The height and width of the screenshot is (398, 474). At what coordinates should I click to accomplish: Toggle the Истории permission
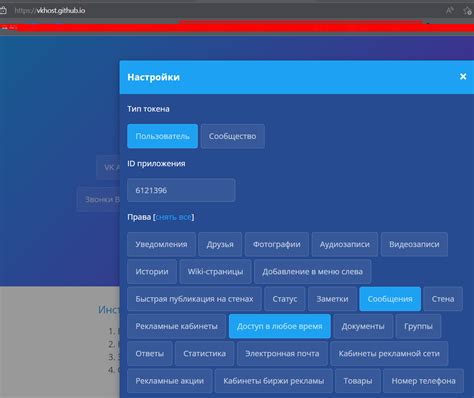tap(152, 272)
